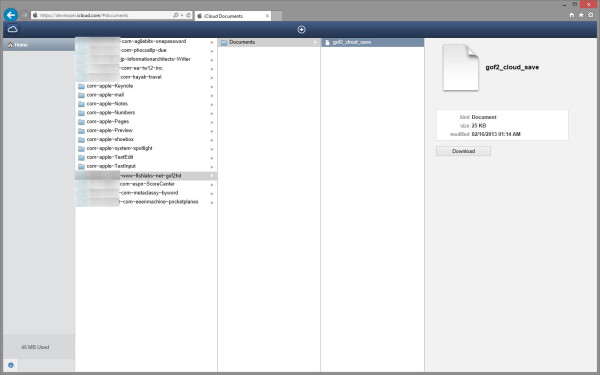Go back with the browser back arrow
Image resolution: width=600 pixels, height=375 pixels.
pyautogui.click(x=11, y=15)
